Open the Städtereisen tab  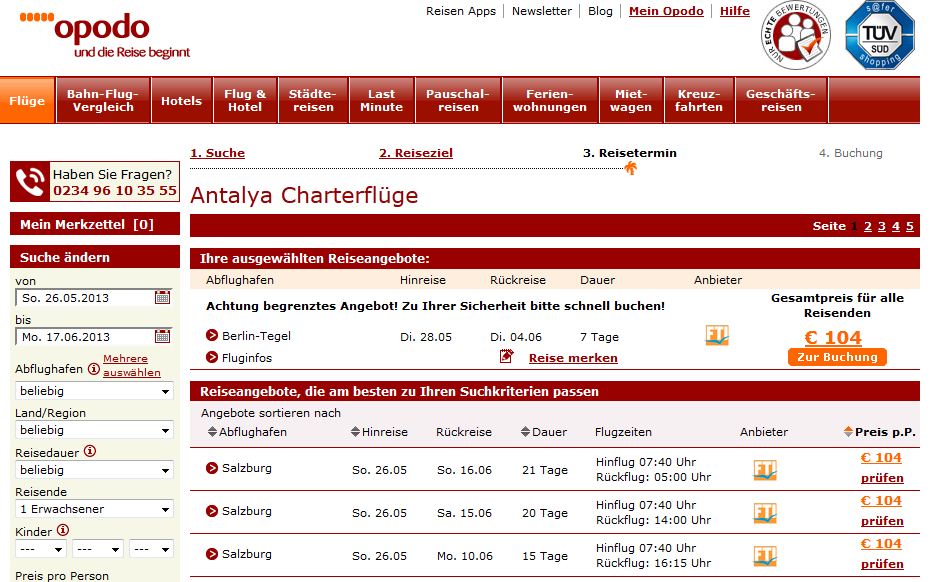(313, 100)
